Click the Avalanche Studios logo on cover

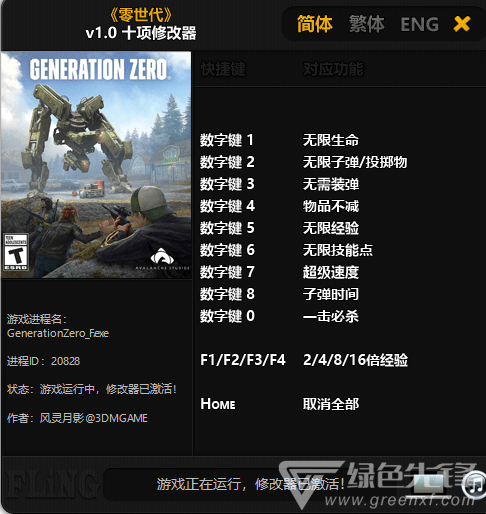point(162,259)
